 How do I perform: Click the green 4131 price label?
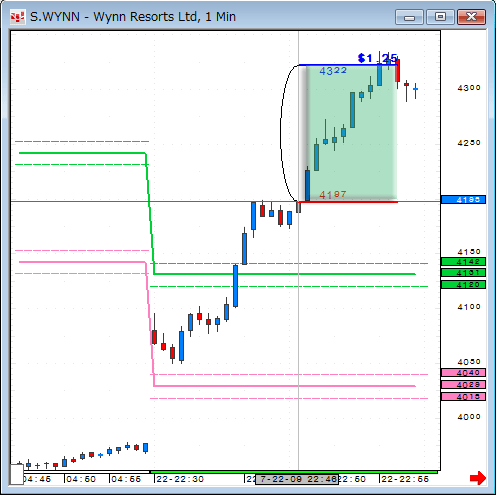click(463, 273)
